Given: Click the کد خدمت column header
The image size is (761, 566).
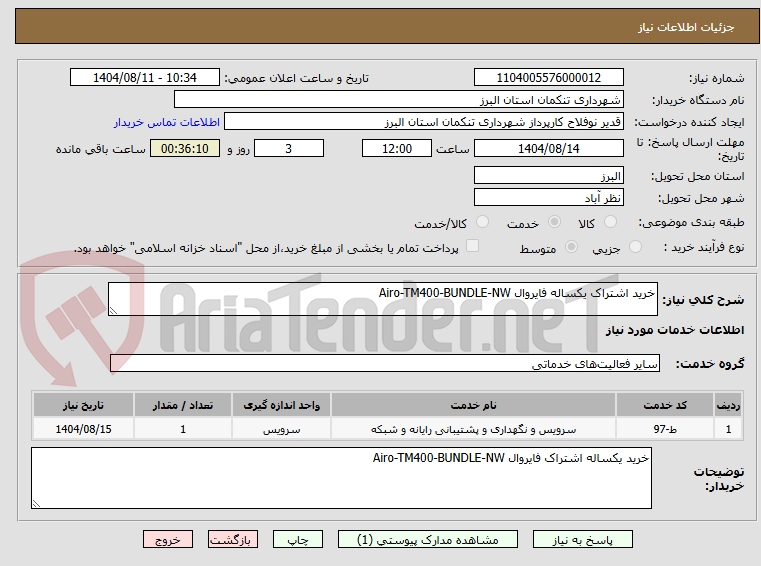Looking at the screenshot, I should [665, 405].
